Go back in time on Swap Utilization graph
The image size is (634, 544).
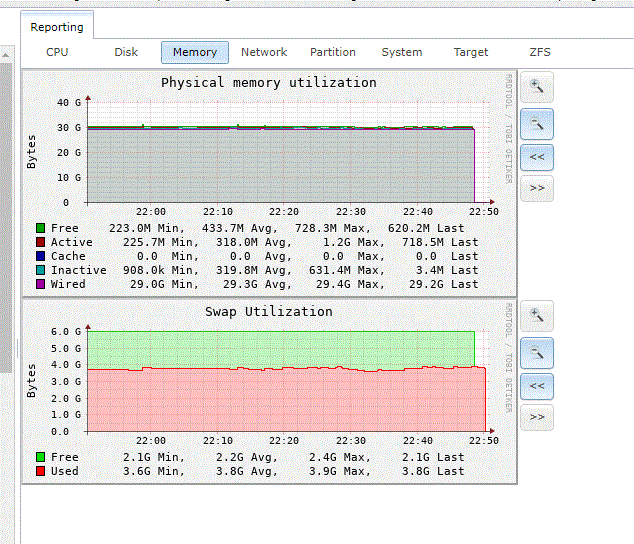click(537, 386)
